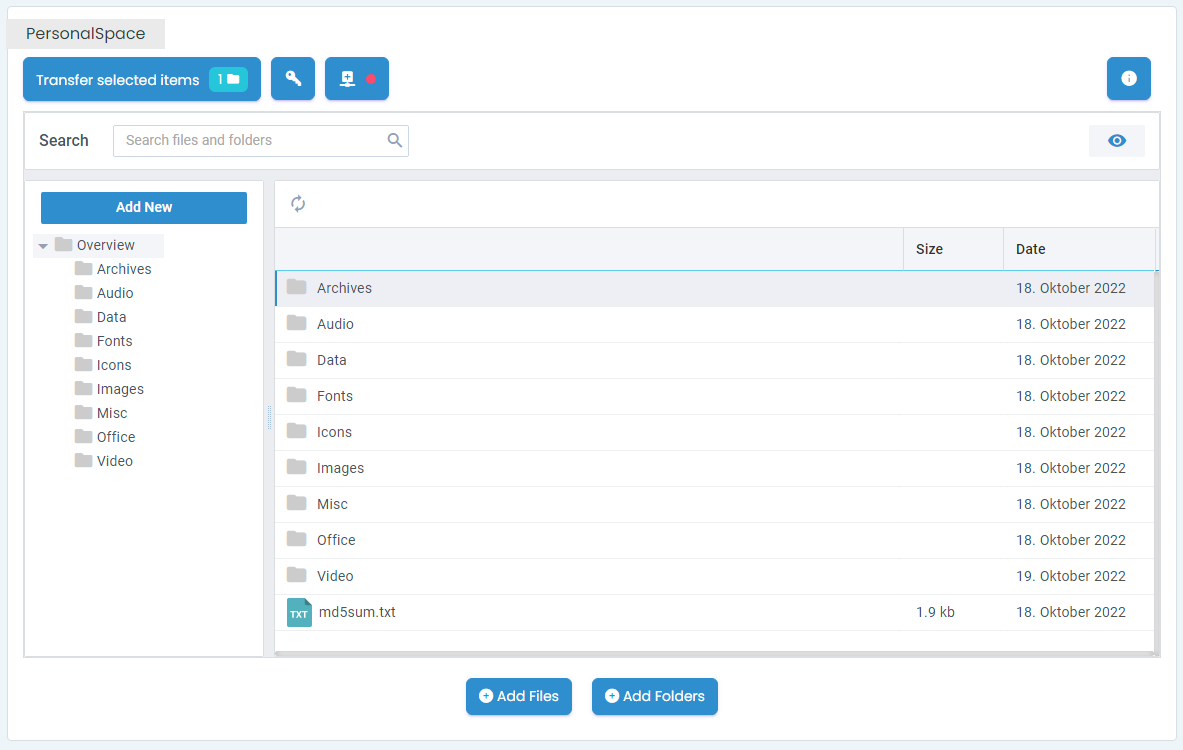Click the Add Folders button
The height and width of the screenshot is (750, 1183).
[654, 696]
